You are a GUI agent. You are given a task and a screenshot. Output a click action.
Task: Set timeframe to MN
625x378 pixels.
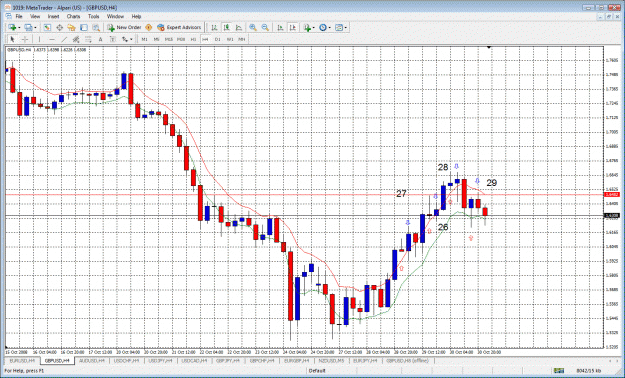coord(242,39)
